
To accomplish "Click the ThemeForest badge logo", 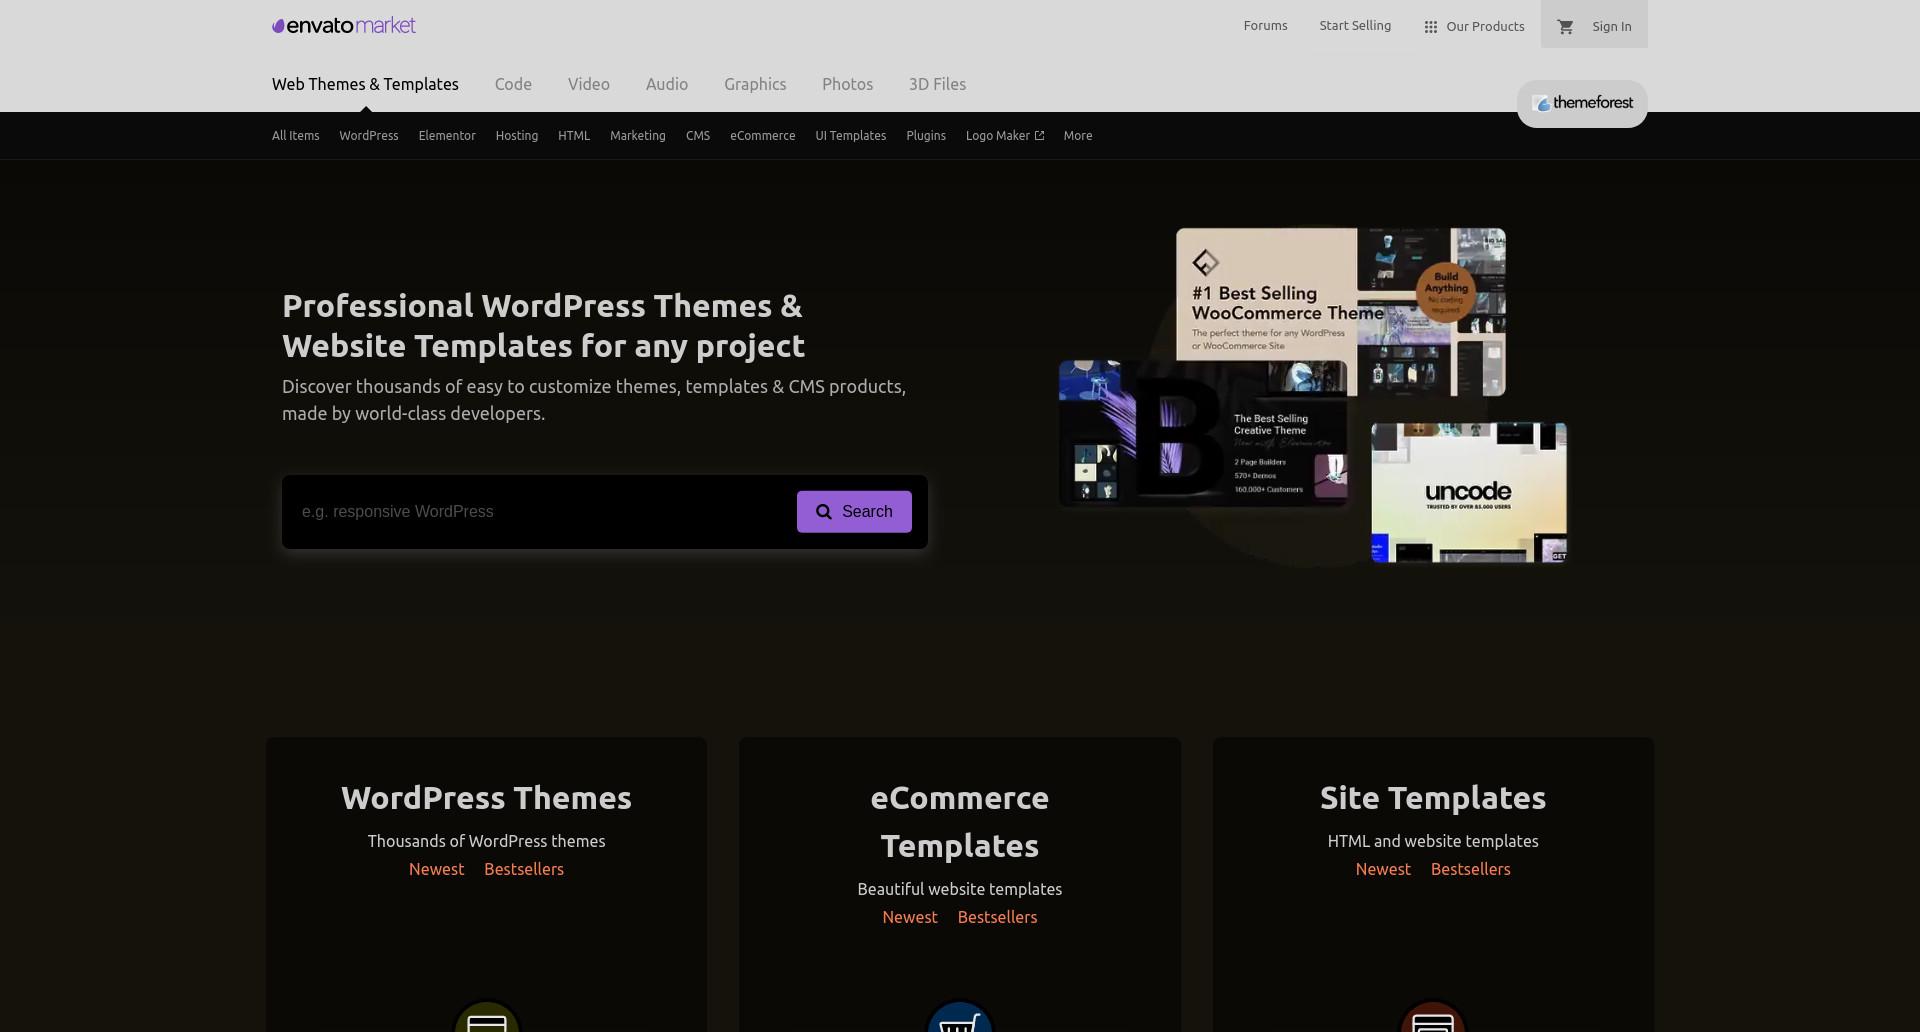I will click(x=1582, y=103).
